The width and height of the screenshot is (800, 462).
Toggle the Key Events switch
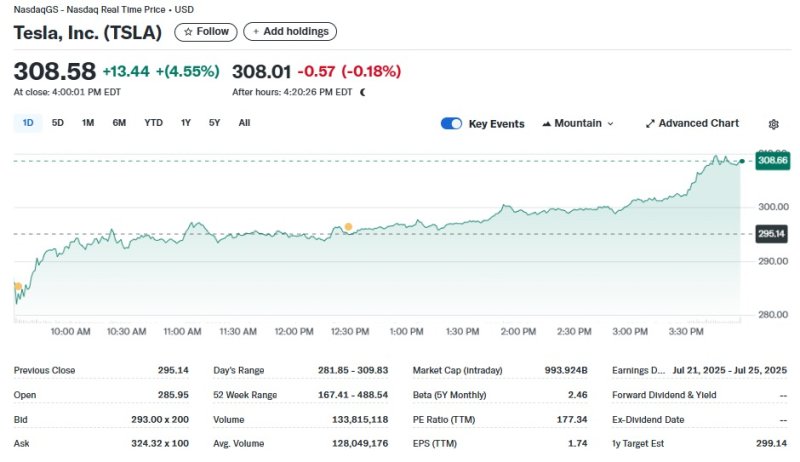click(x=452, y=123)
